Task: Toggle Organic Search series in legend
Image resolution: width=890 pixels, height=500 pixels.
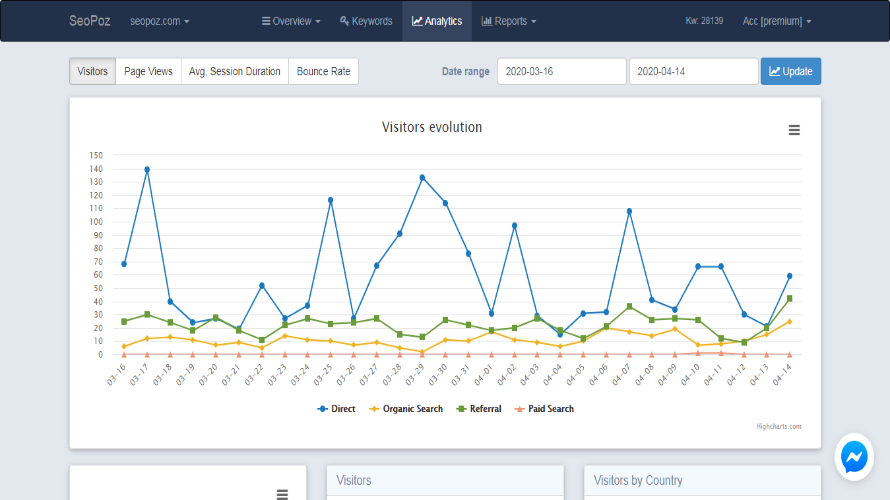Action: 411,408
